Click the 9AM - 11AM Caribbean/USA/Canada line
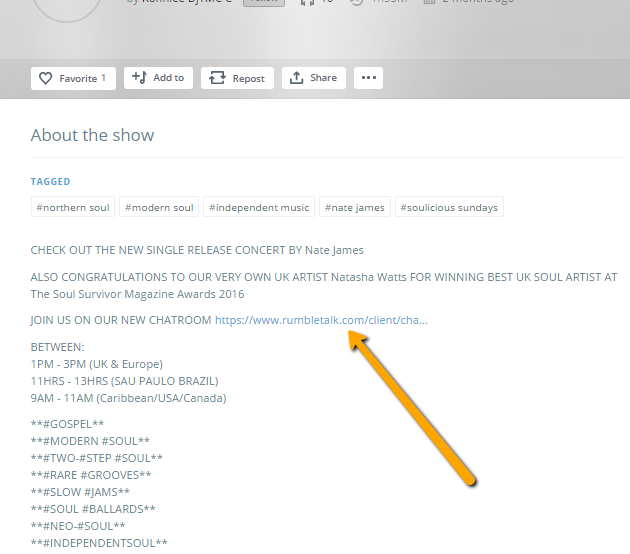The height and width of the screenshot is (554, 630). click(129, 398)
